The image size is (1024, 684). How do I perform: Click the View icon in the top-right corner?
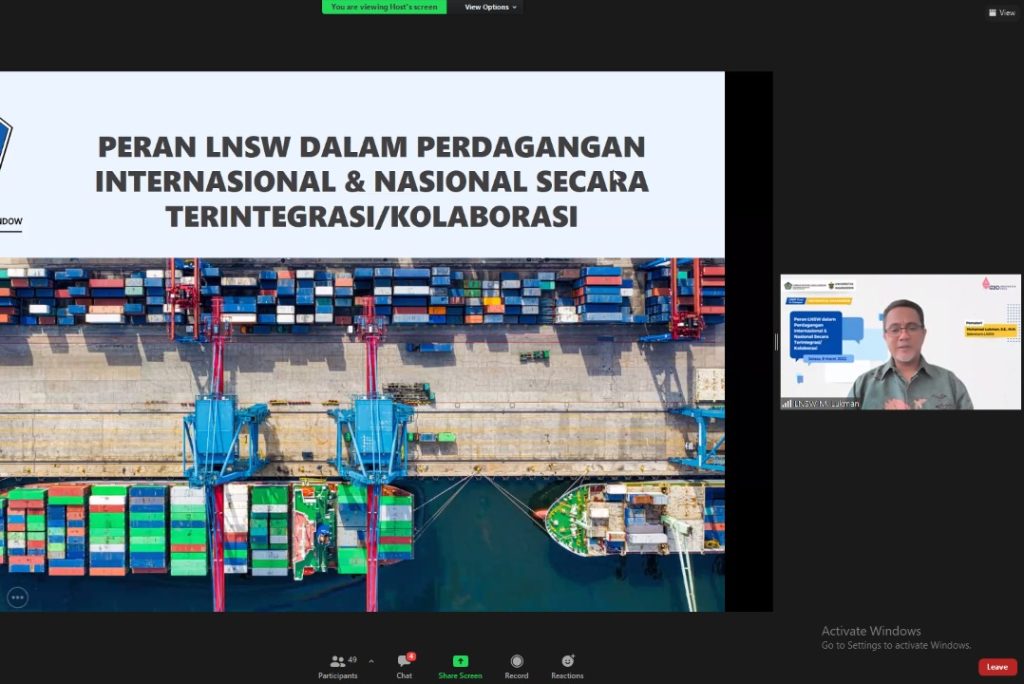tap(1001, 12)
